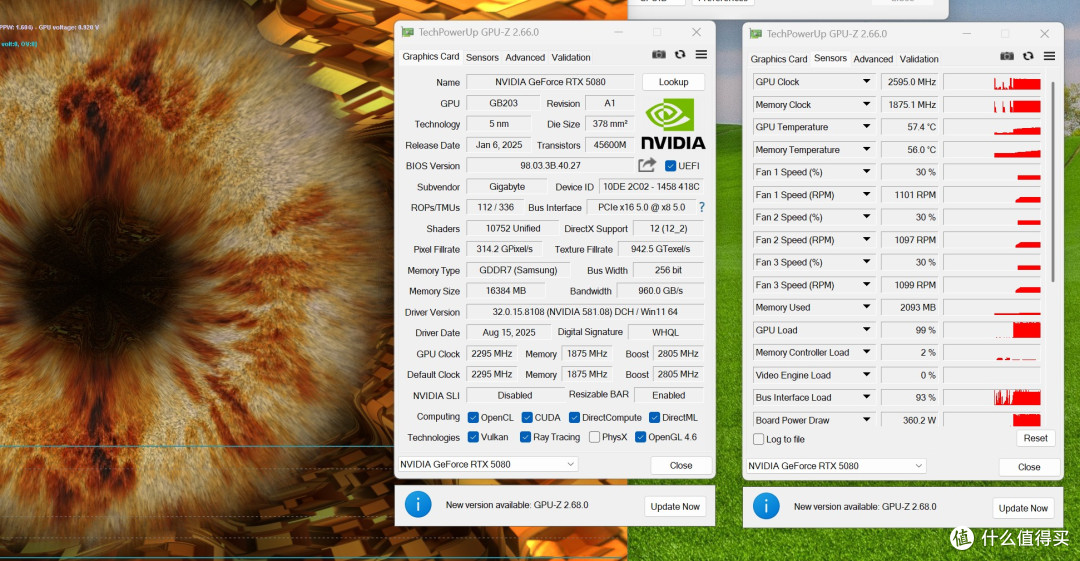Viewport: 1080px width, 561px height.
Task: Take screenshot in Graphics Card window (camera icon)
Action: click(x=659, y=54)
